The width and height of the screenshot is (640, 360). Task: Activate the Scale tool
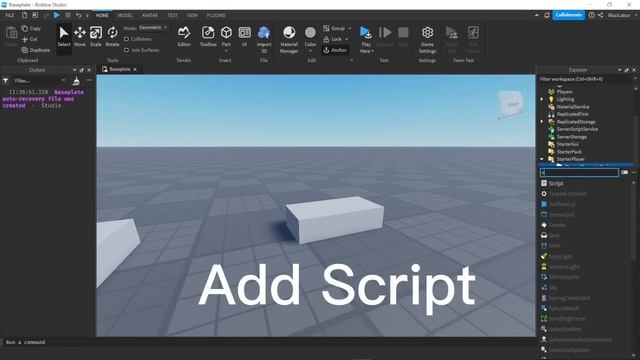tap(96, 37)
